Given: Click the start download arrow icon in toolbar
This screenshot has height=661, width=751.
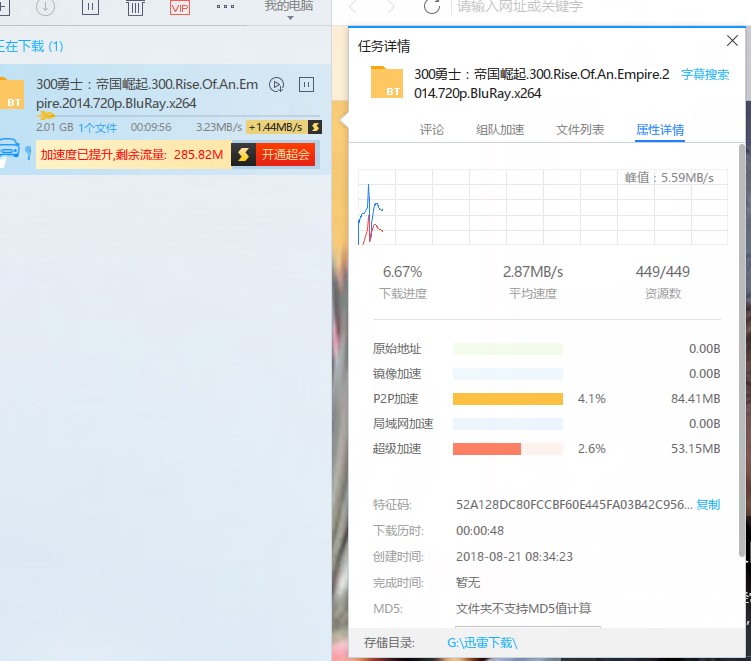Looking at the screenshot, I should (46, 7).
